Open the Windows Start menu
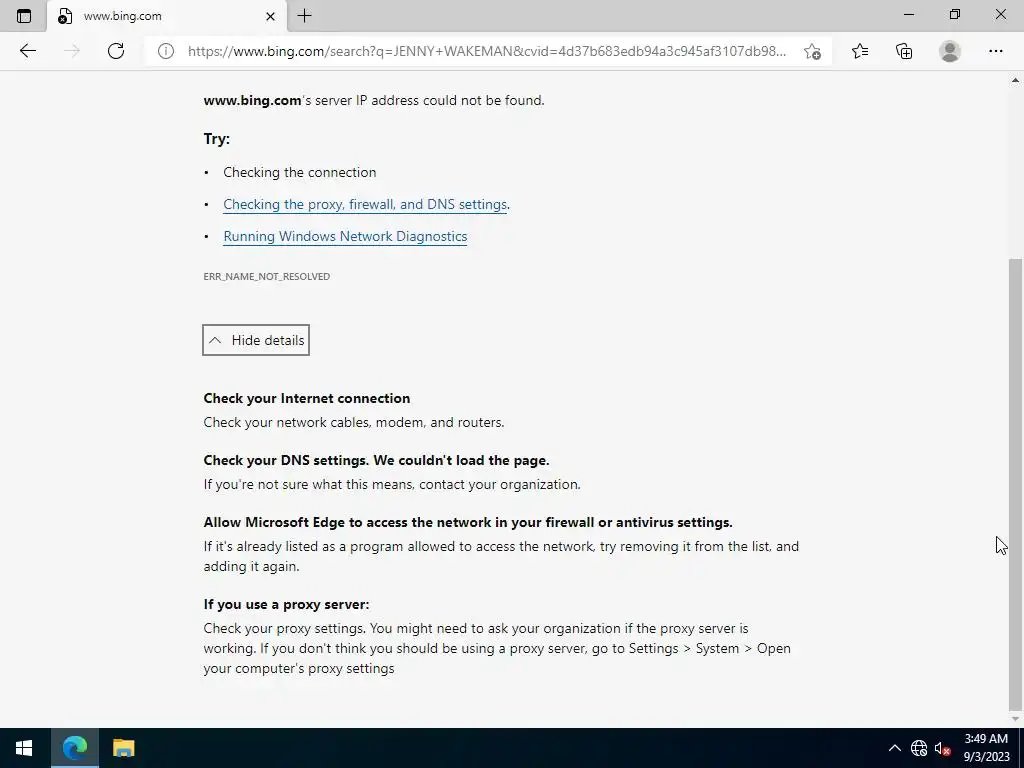 24,748
